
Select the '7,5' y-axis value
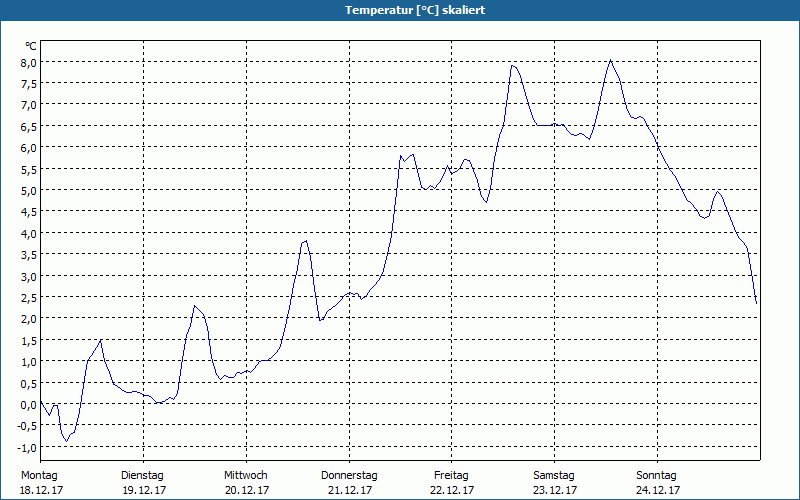(x=28, y=84)
